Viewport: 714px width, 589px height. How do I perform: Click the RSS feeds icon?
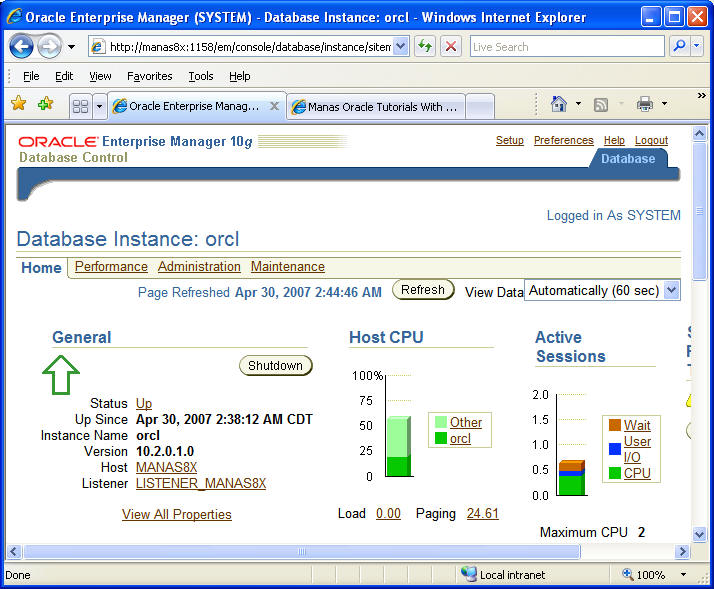point(601,105)
